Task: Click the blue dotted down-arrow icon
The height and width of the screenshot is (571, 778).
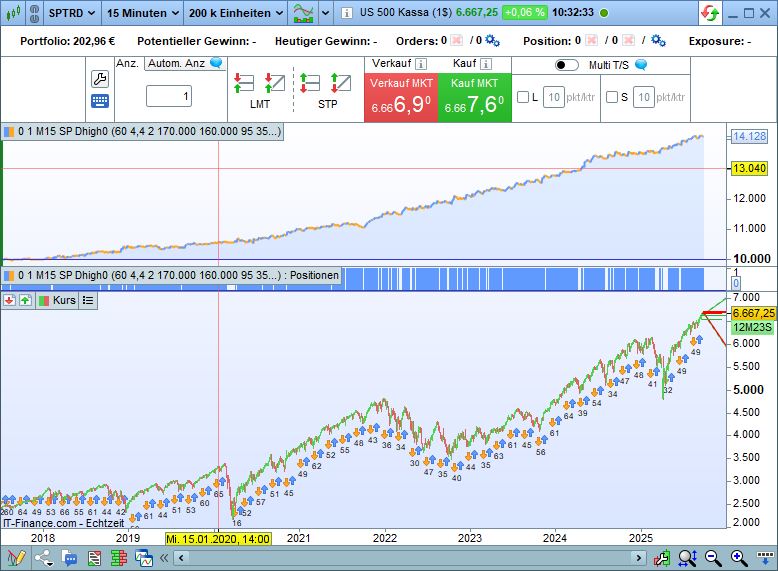Action: click(x=765, y=558)
